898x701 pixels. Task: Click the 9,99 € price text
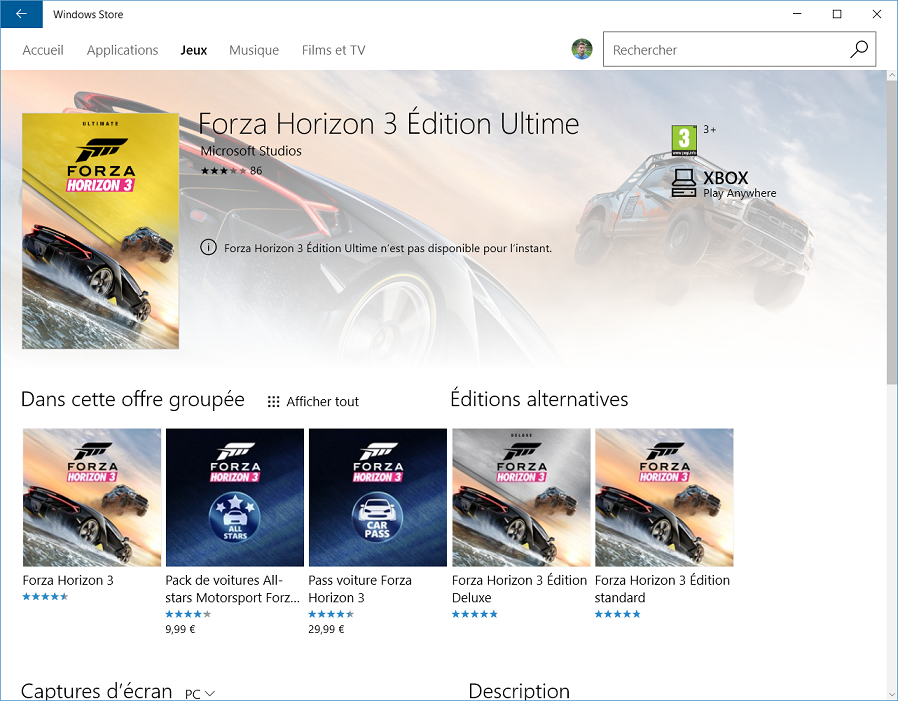click(180, 629)
